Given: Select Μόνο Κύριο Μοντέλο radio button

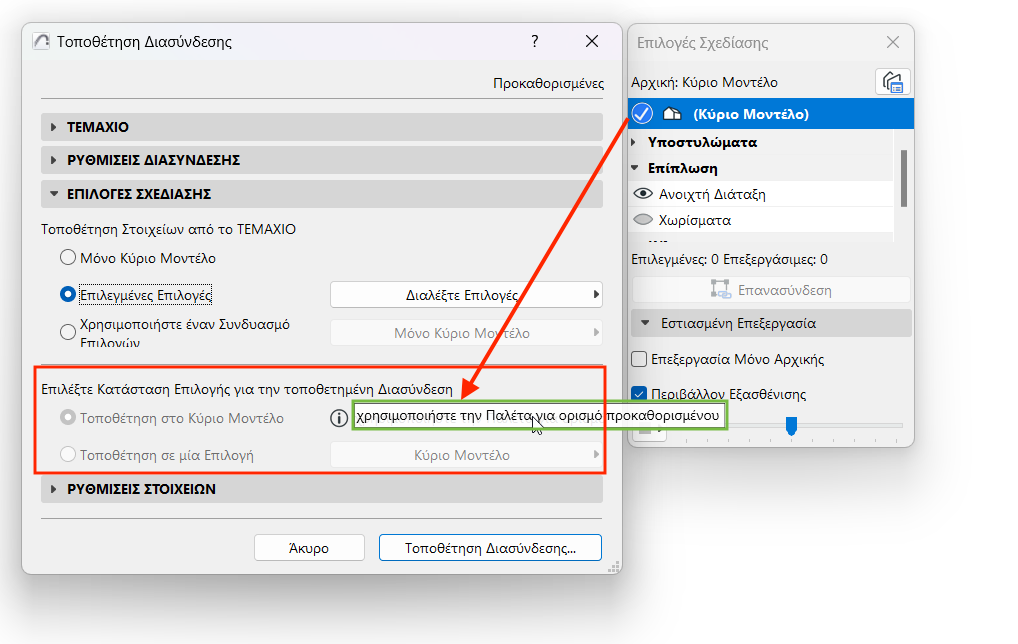Looking at the screenshot, I should pyautogui.click(x=68, y=258).
